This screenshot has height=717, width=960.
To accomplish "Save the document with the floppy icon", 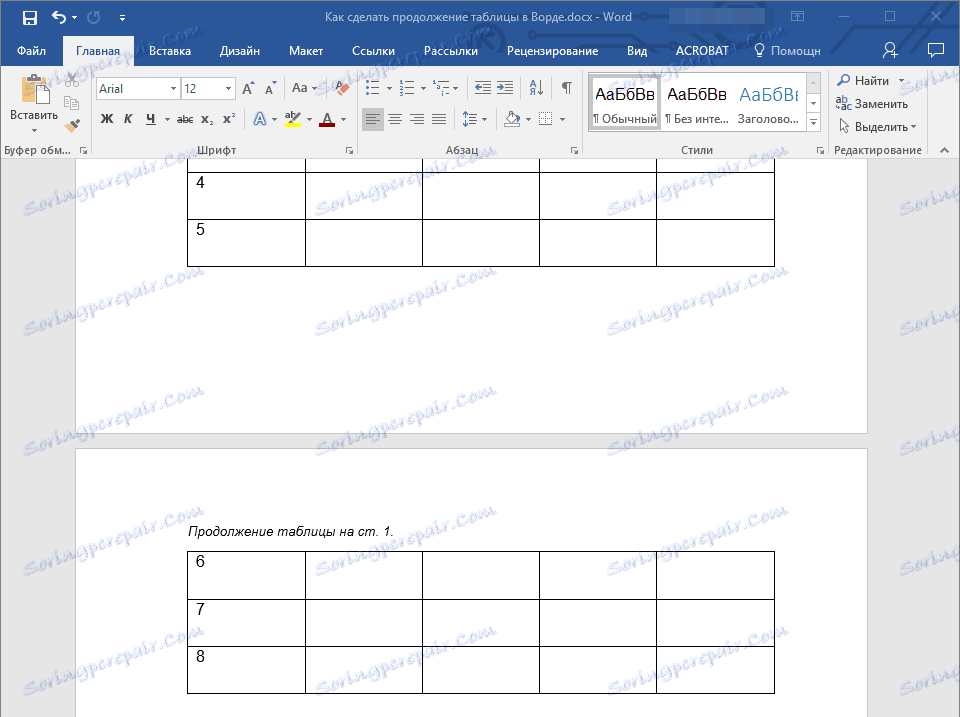I will tap(29, 18).
